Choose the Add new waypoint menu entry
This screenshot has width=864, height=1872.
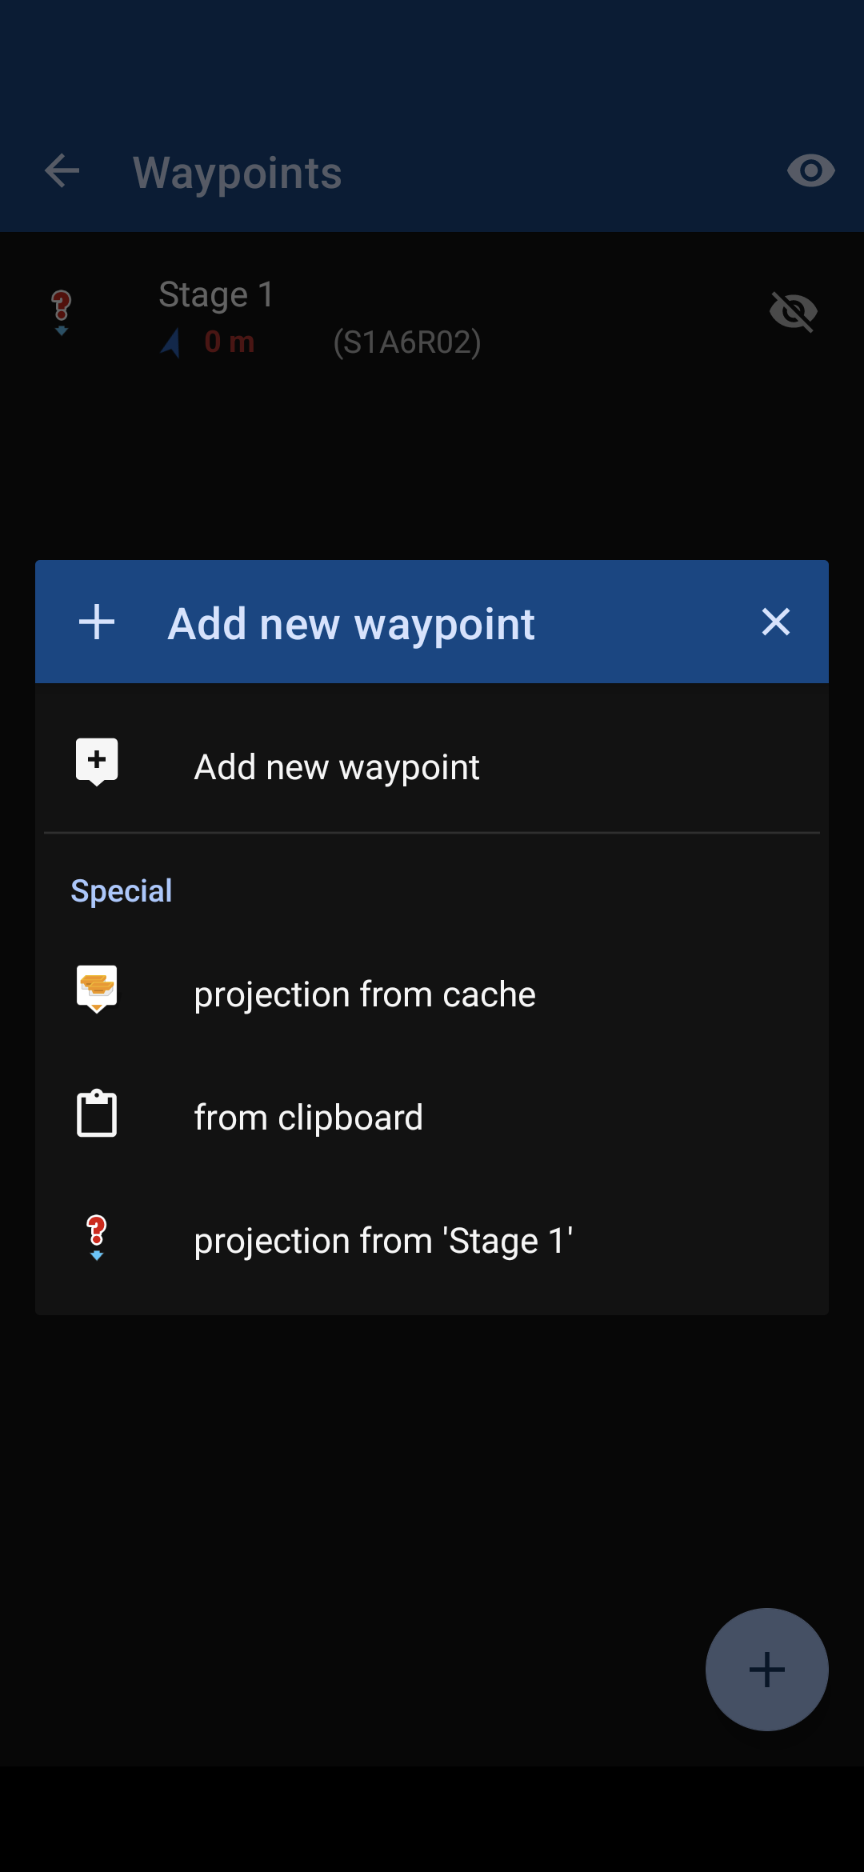pos(337,767)
